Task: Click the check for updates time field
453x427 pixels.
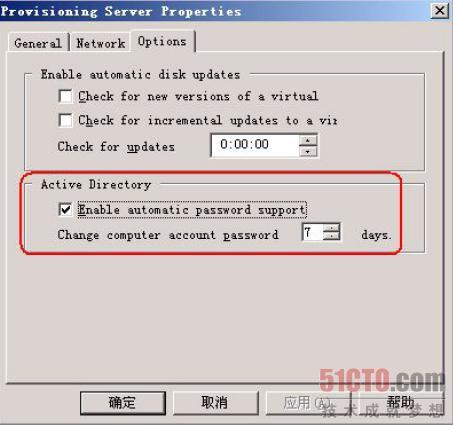Action: tap(255, 145)
